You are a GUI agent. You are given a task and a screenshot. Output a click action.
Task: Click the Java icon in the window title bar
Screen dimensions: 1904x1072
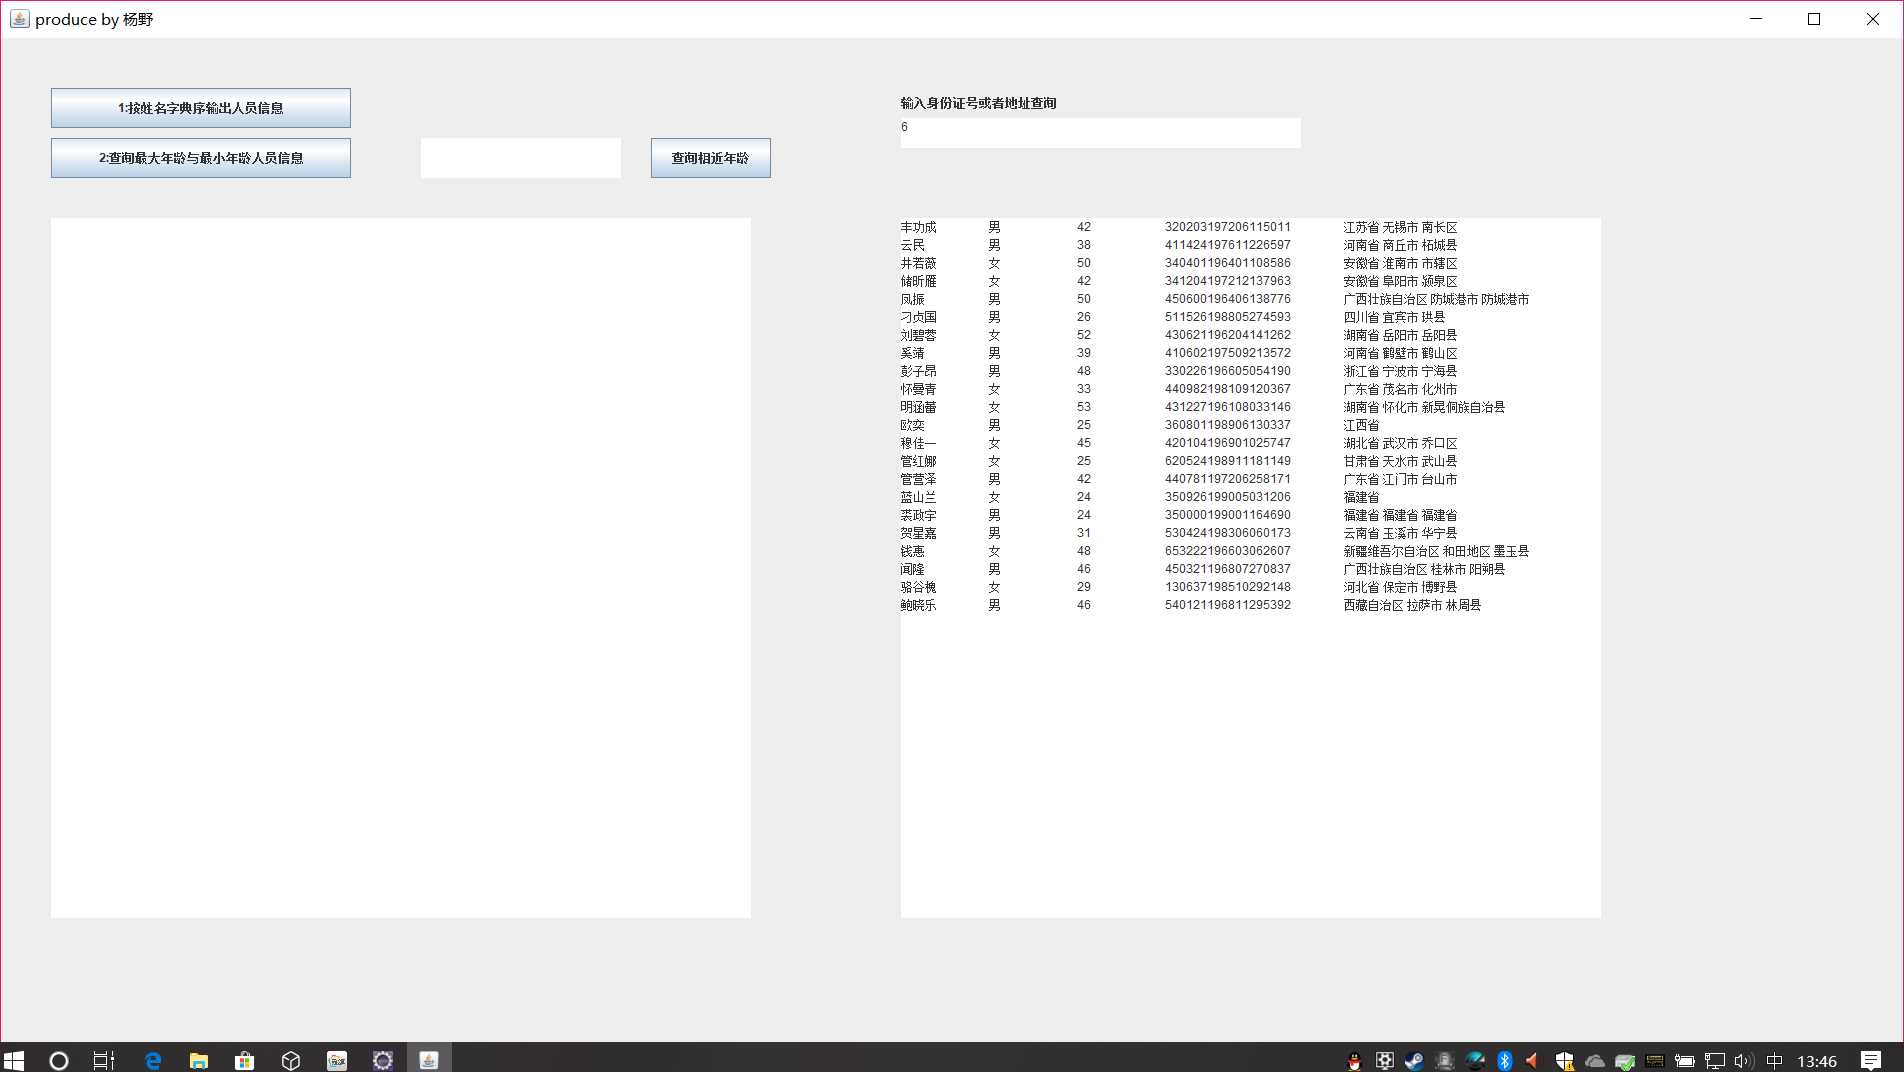[x=19, y=19]
